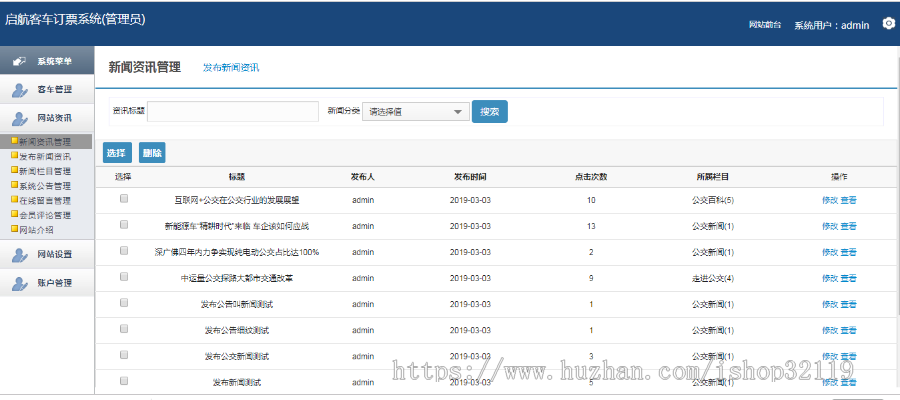The image size is (900, 400).
Task: Click the 点击次数 column header
Action: click(x=591, y=177)
